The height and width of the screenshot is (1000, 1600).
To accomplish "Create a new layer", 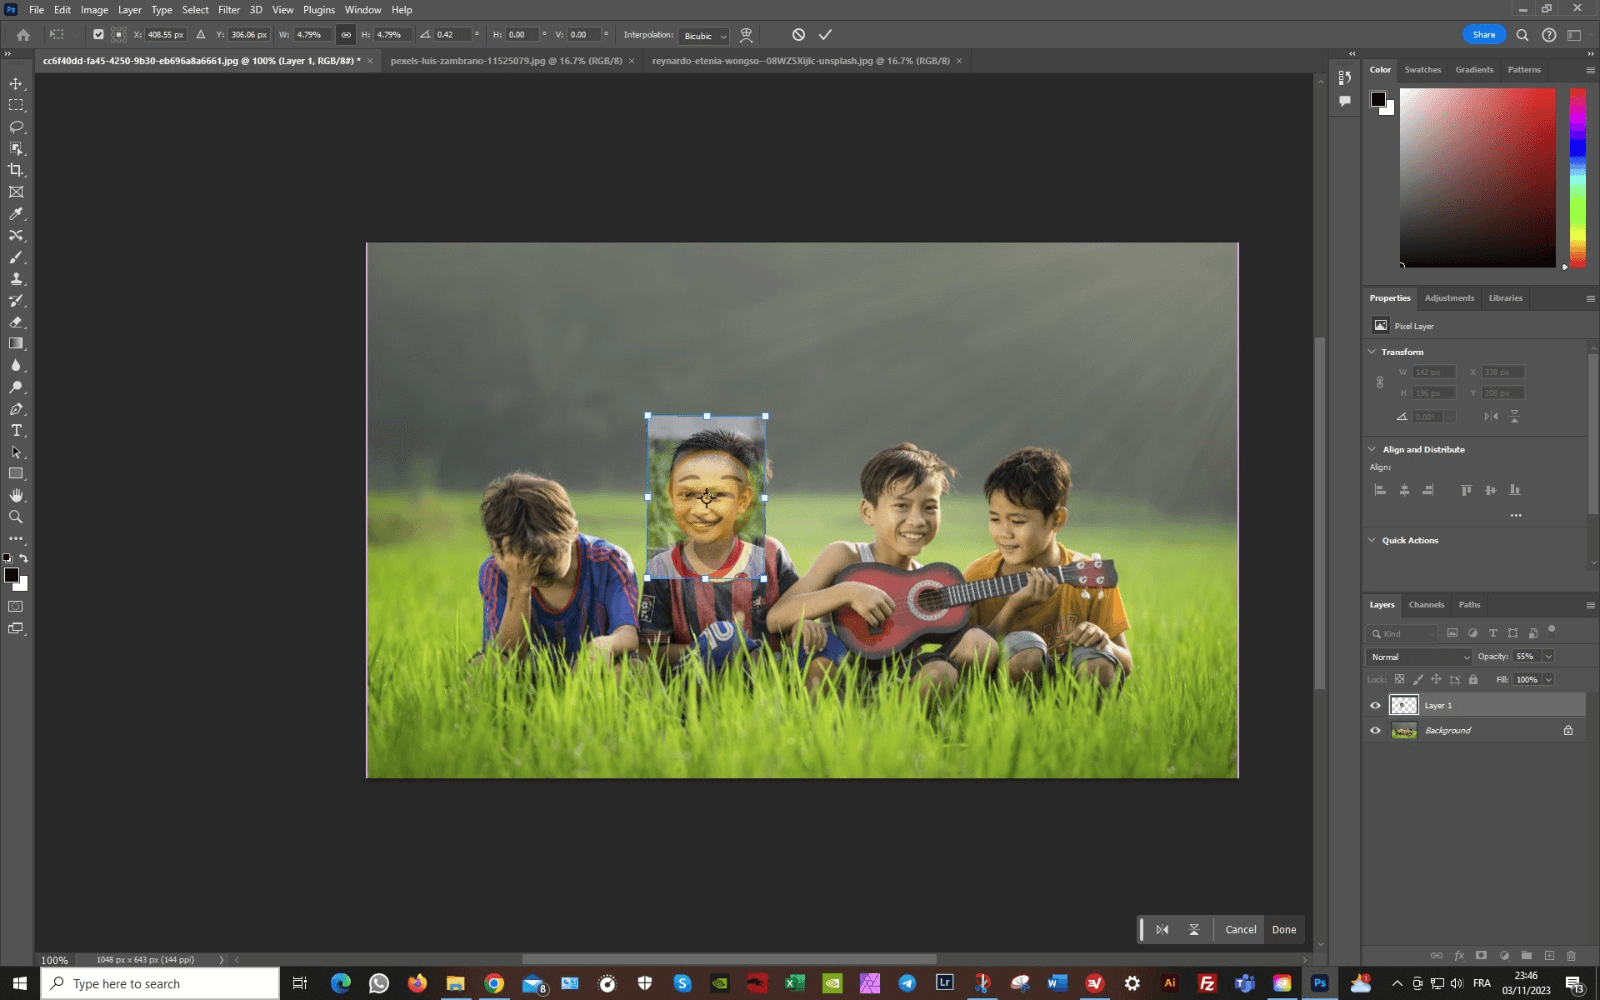I will point(1549,956).
